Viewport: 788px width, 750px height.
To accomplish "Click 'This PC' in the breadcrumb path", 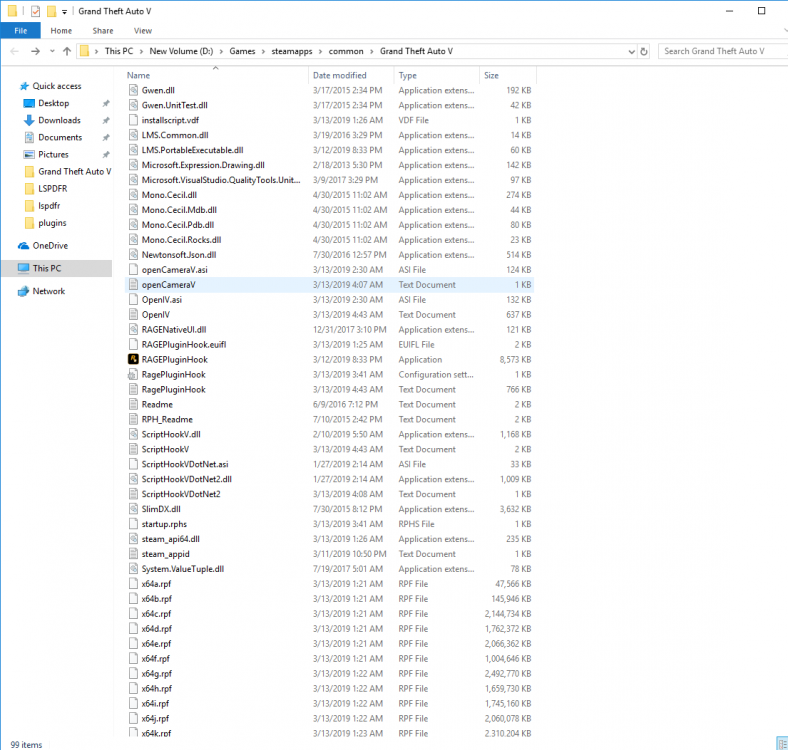I will coord(119,51).
